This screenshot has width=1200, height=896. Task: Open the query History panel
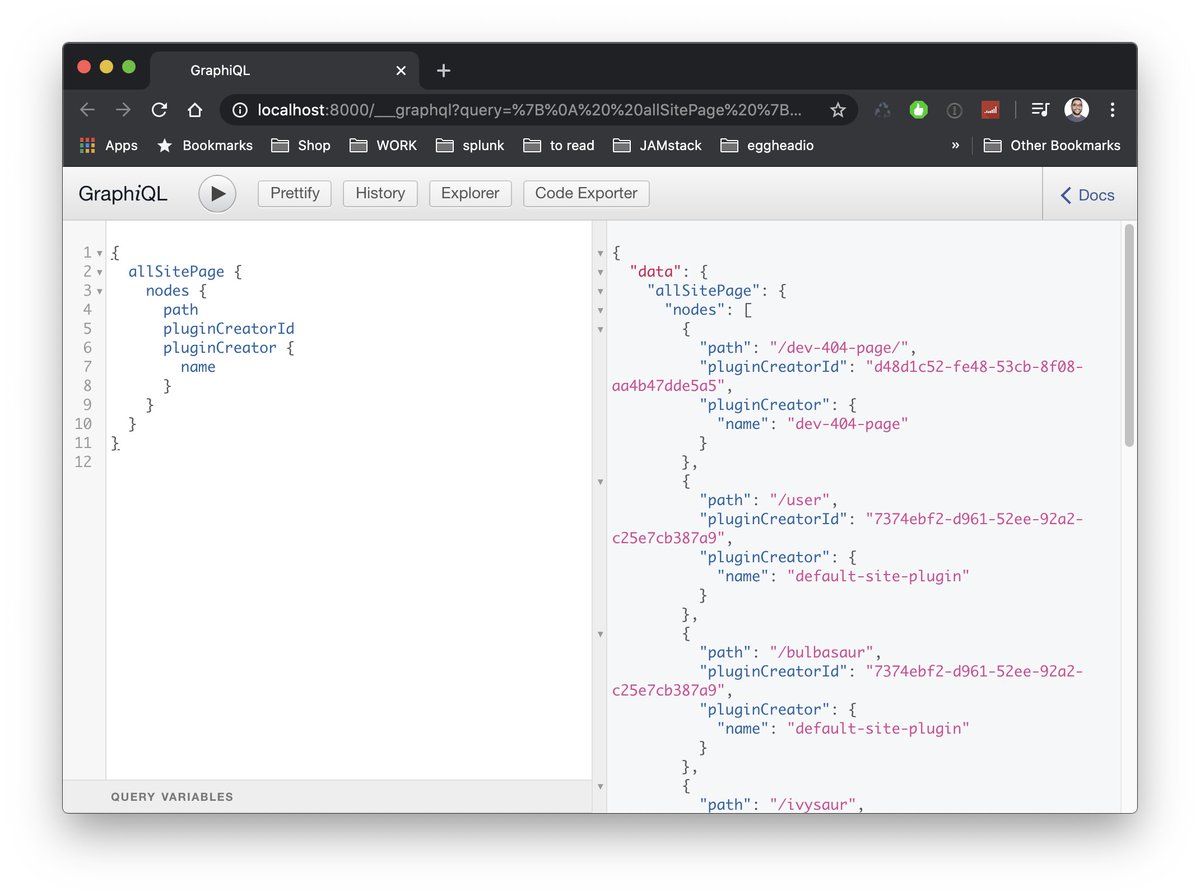(380, 193)
